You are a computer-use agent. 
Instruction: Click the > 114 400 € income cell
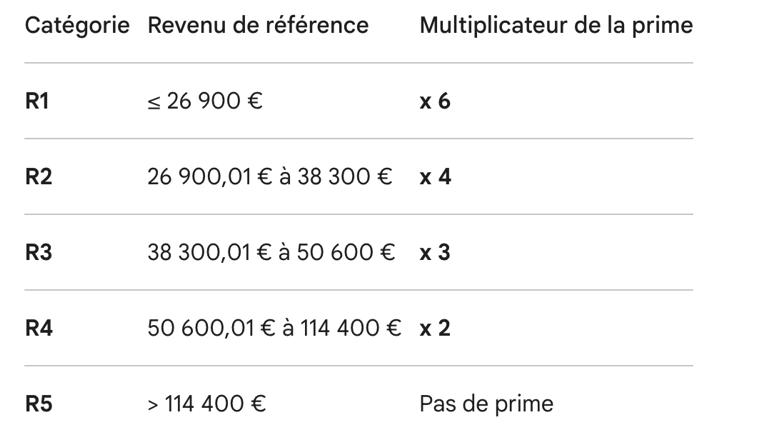coord(207,404)
